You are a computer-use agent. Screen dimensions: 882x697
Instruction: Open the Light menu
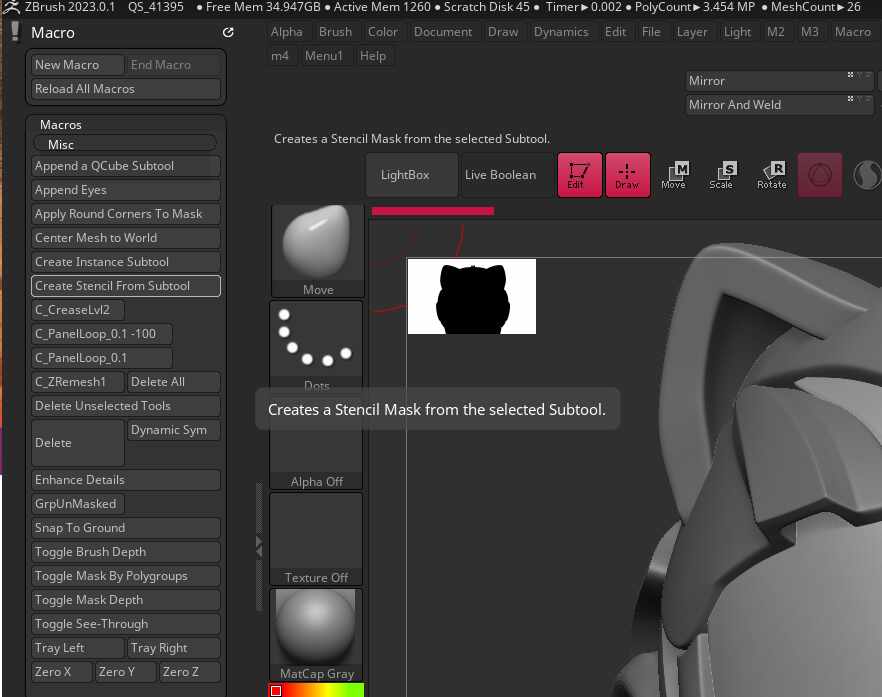pos(737,32)
